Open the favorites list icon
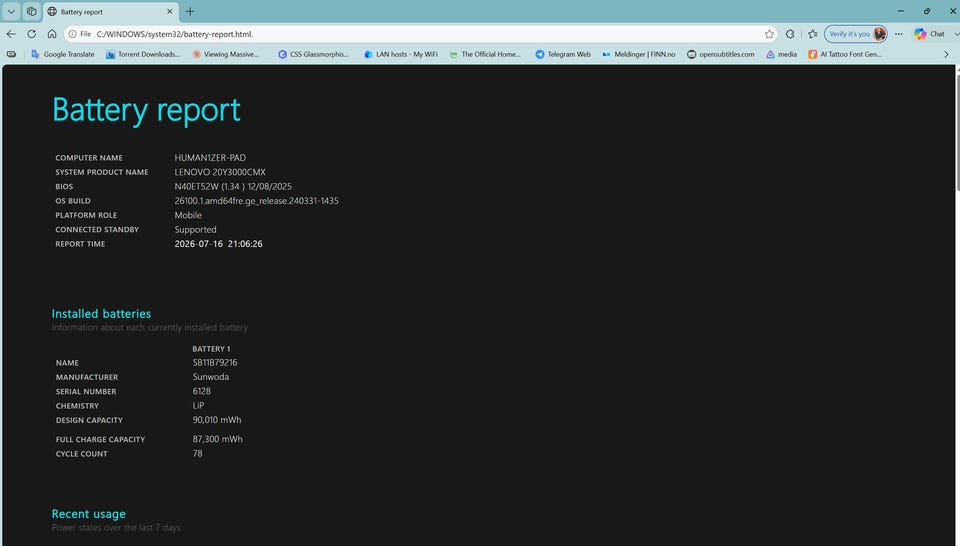The width and height of the screenshot is (960, 546). [x=812, y=34]
